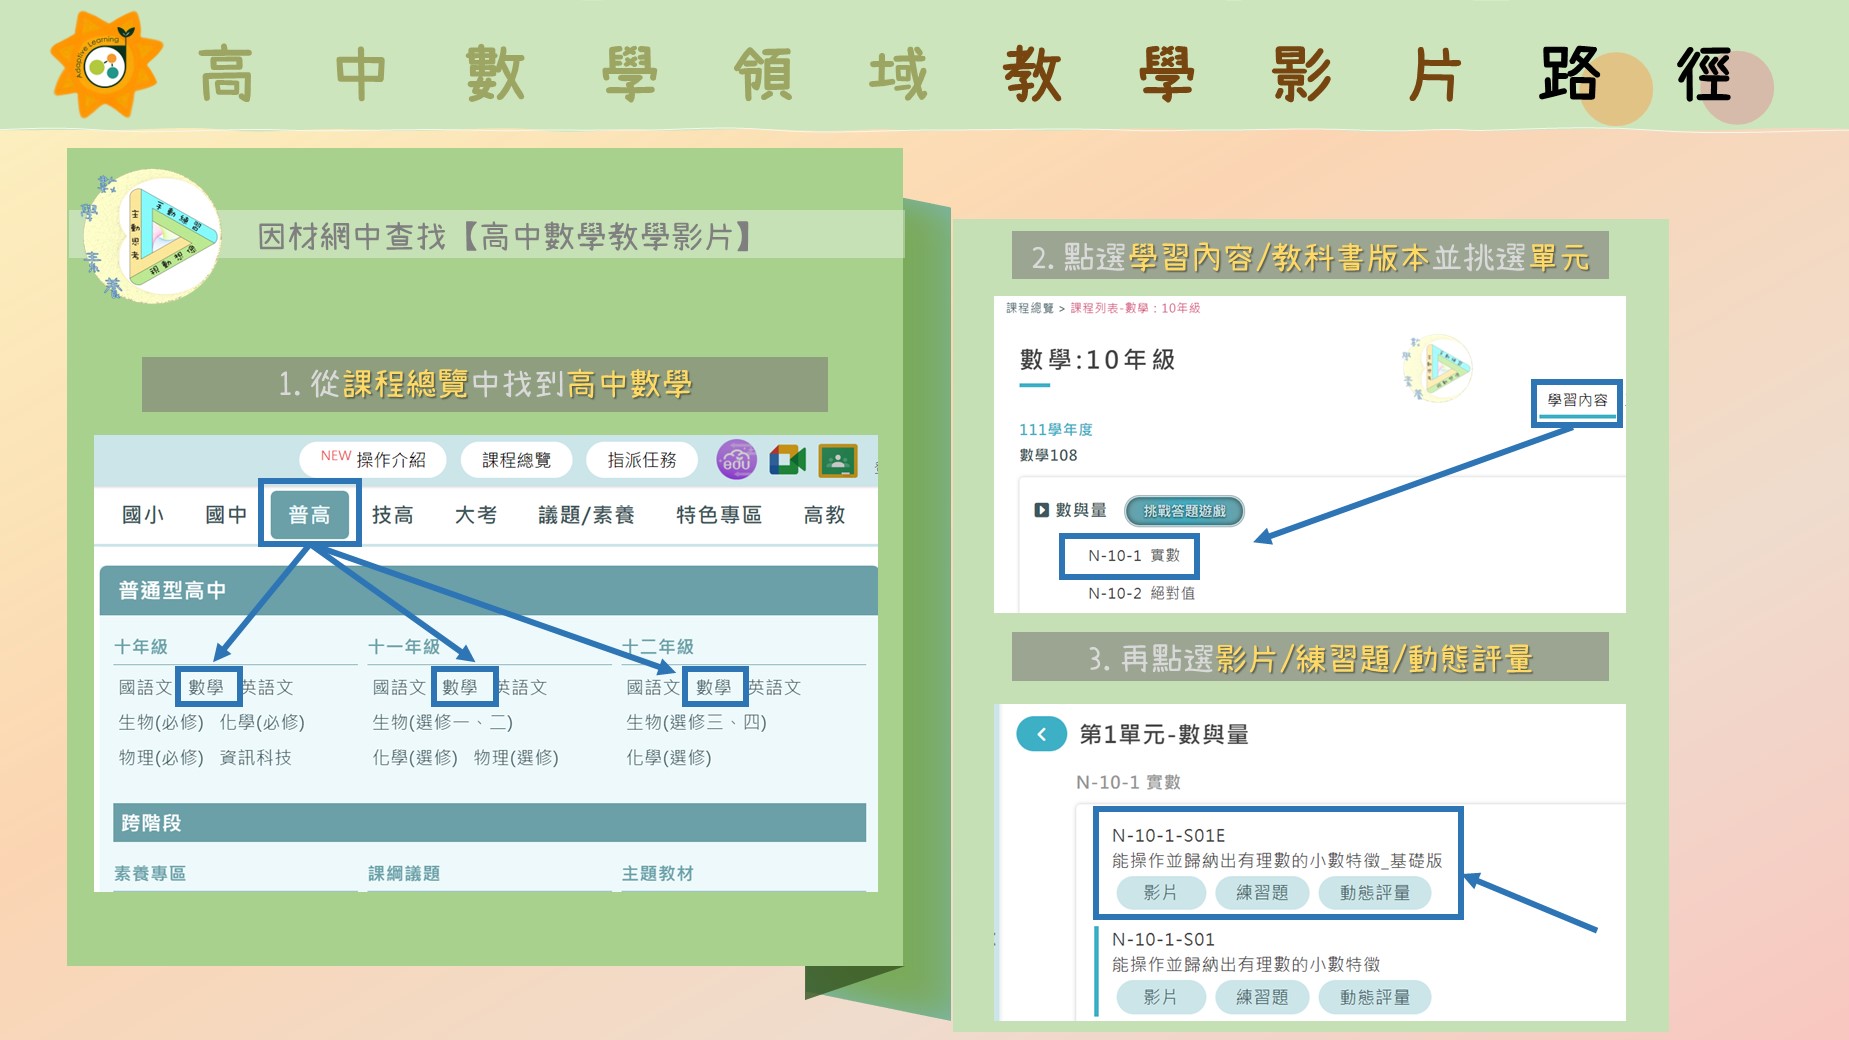Open 國語文 under 十一年級
This screenshot has height=1040, width=1849.
(x=399, y=687)
